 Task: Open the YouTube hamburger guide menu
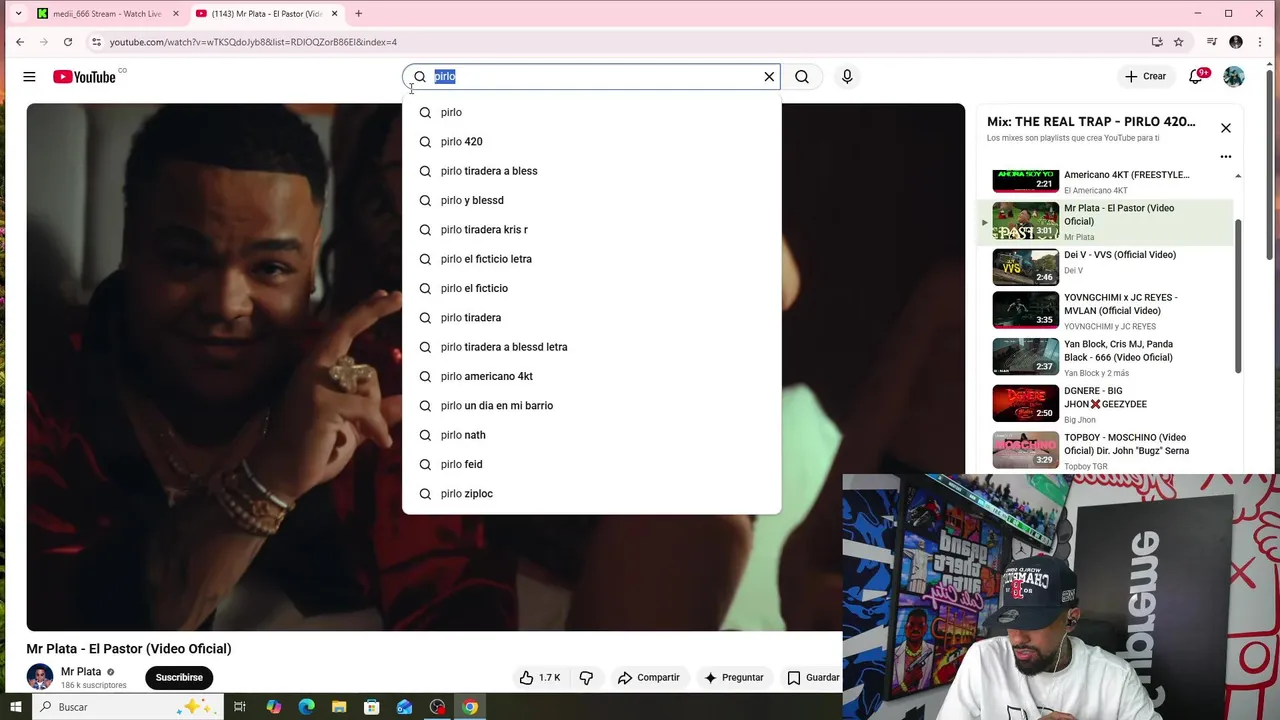[x=29, y=77]
